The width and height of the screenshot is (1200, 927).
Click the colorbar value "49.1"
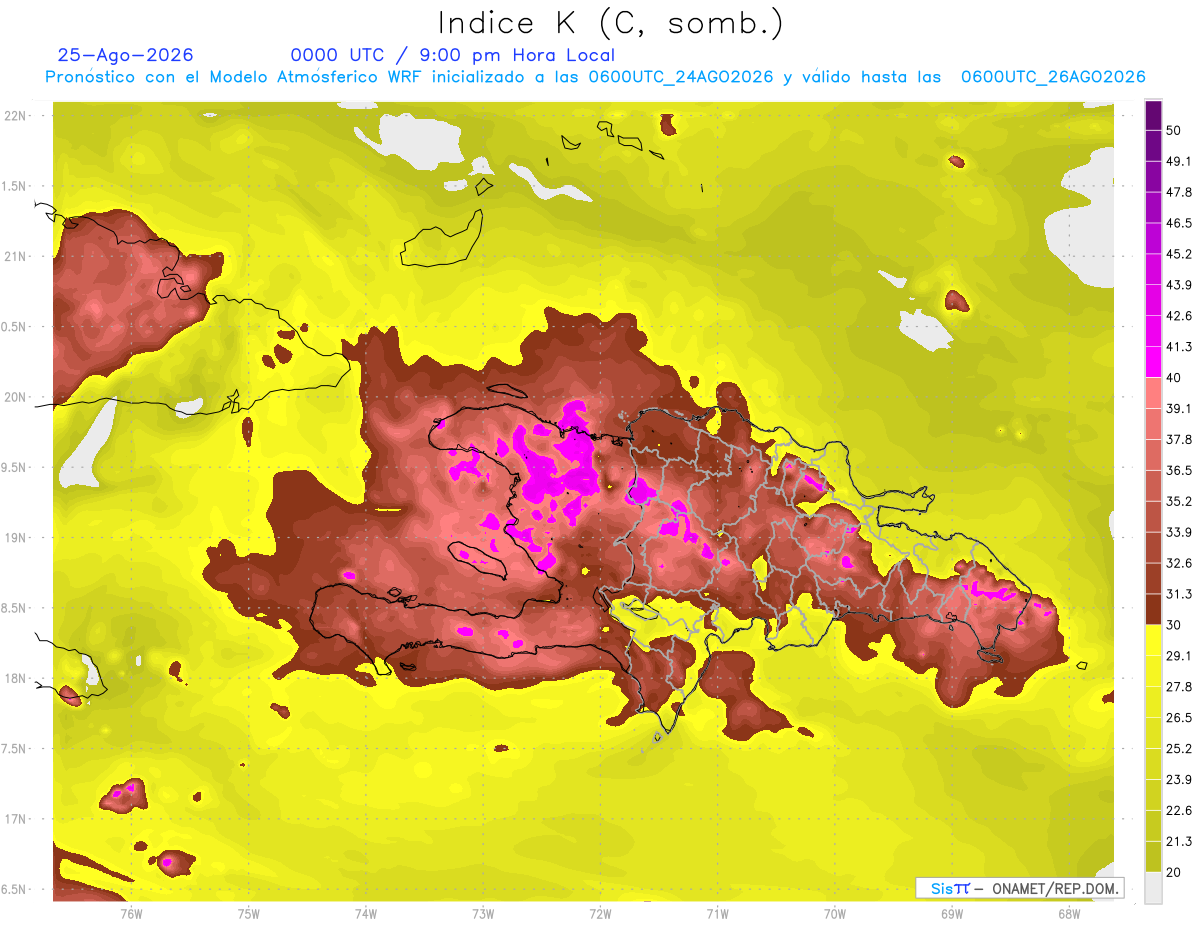pyautogui.click(x=1178, y=161)
